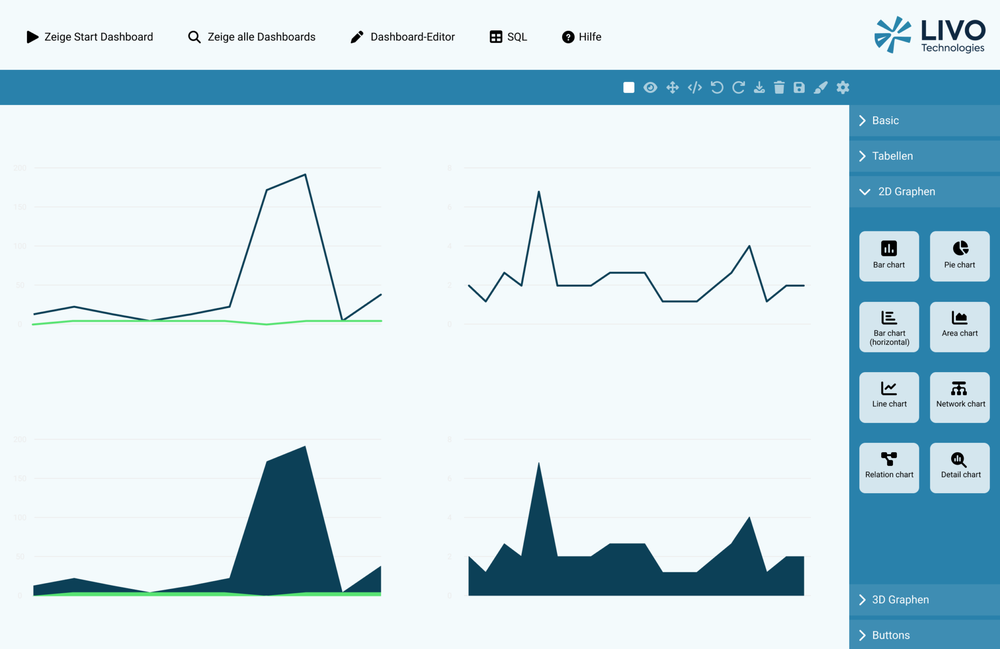Select the paintbrush style icon
This screenshot has height=649, width=1000.
(821, 87)
